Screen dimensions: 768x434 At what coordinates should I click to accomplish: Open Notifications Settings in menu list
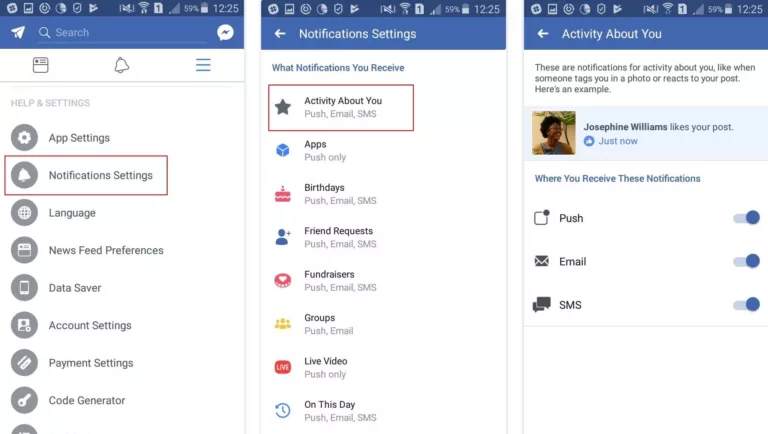coord(86,175)
